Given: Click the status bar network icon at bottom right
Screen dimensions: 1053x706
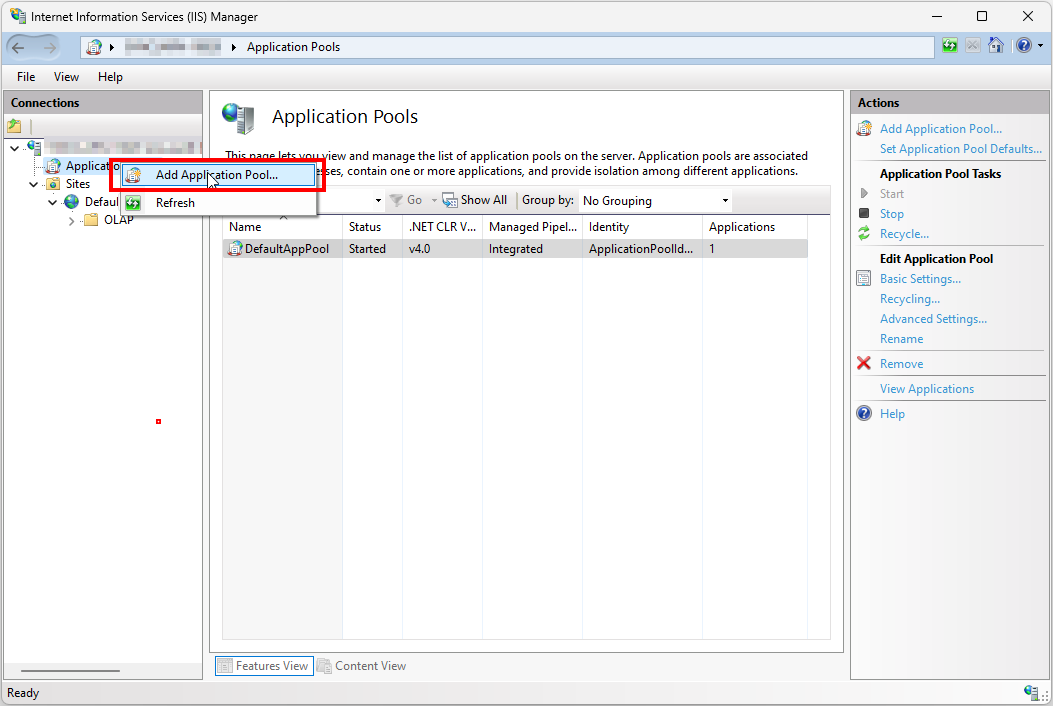Looking at the screenshot, I should coord(1031,692).
